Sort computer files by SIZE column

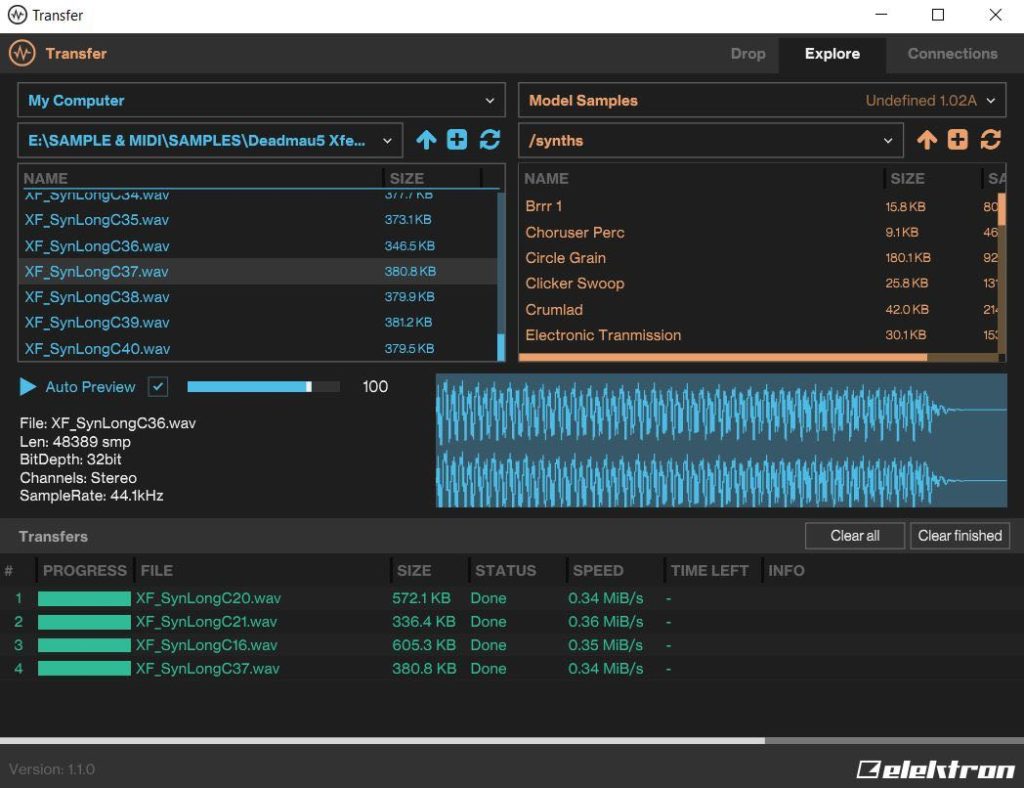point(432,178)
